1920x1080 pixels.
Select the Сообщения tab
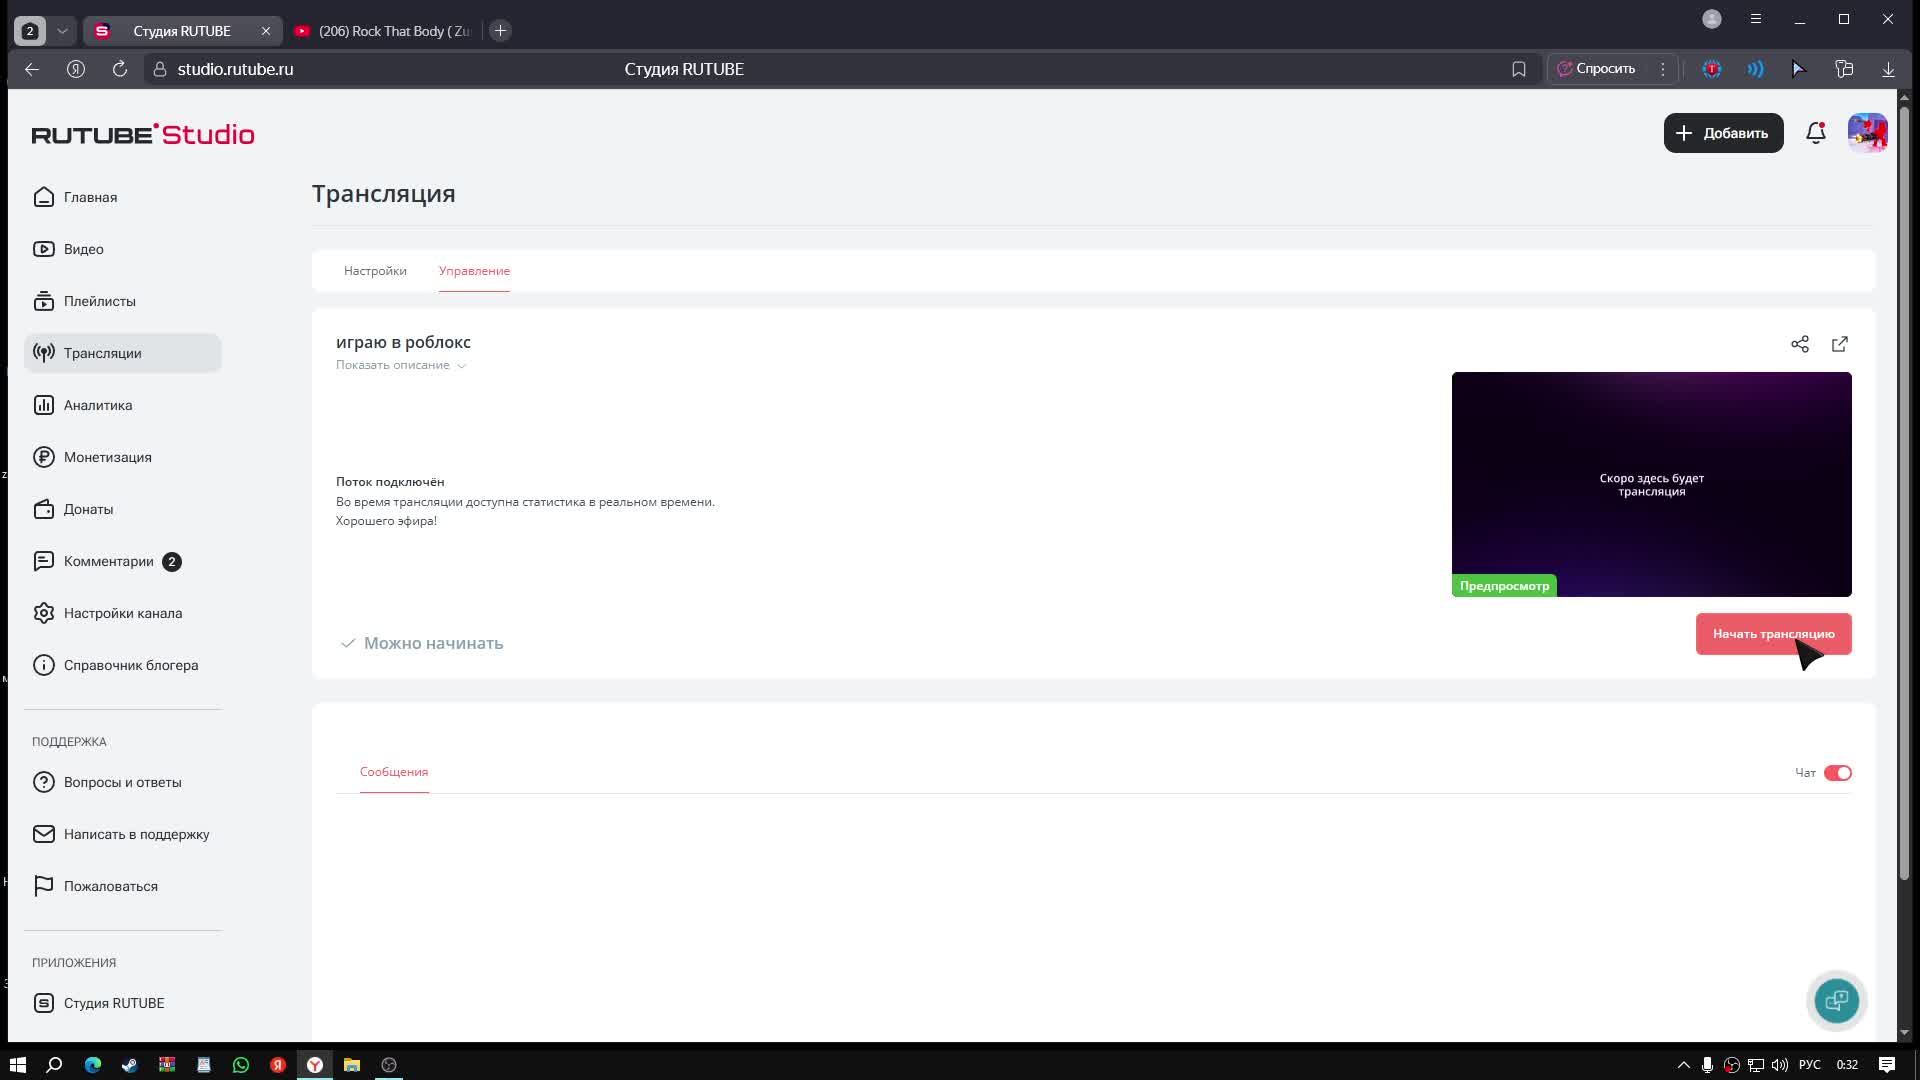(394, 772)
